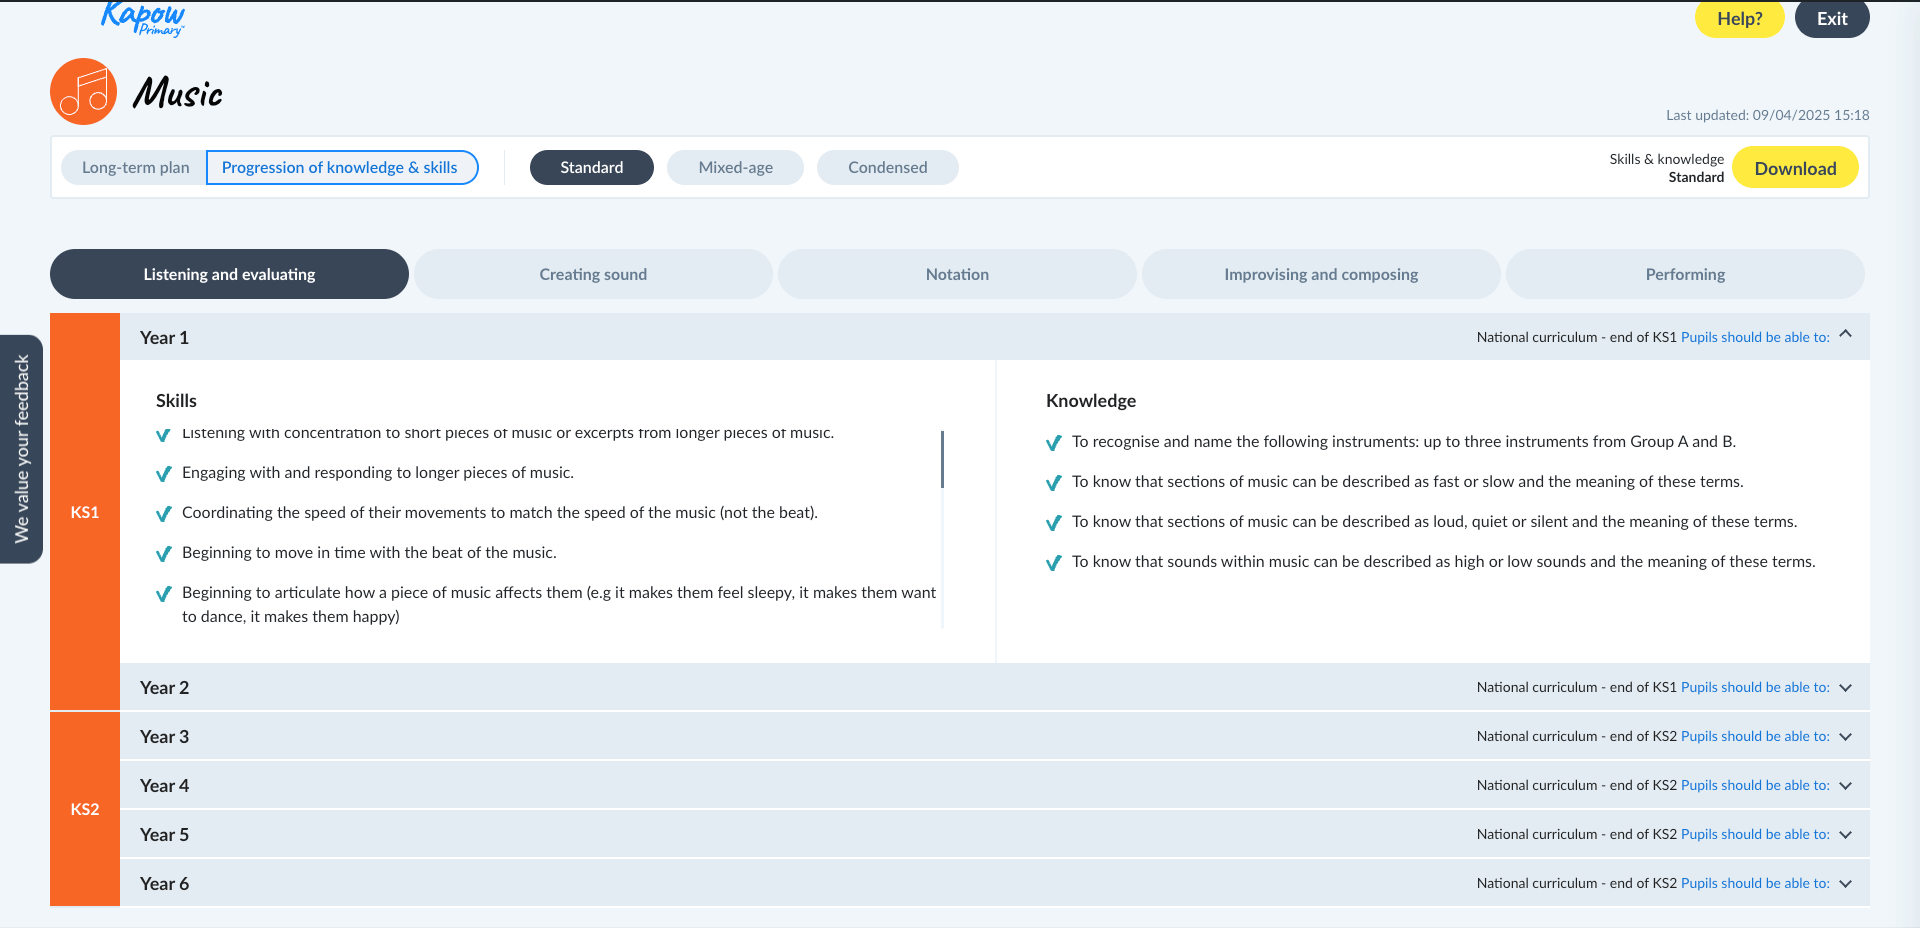Click the KS1 orange label
This screenshot has width=1920, height=928.
[85, 512]
